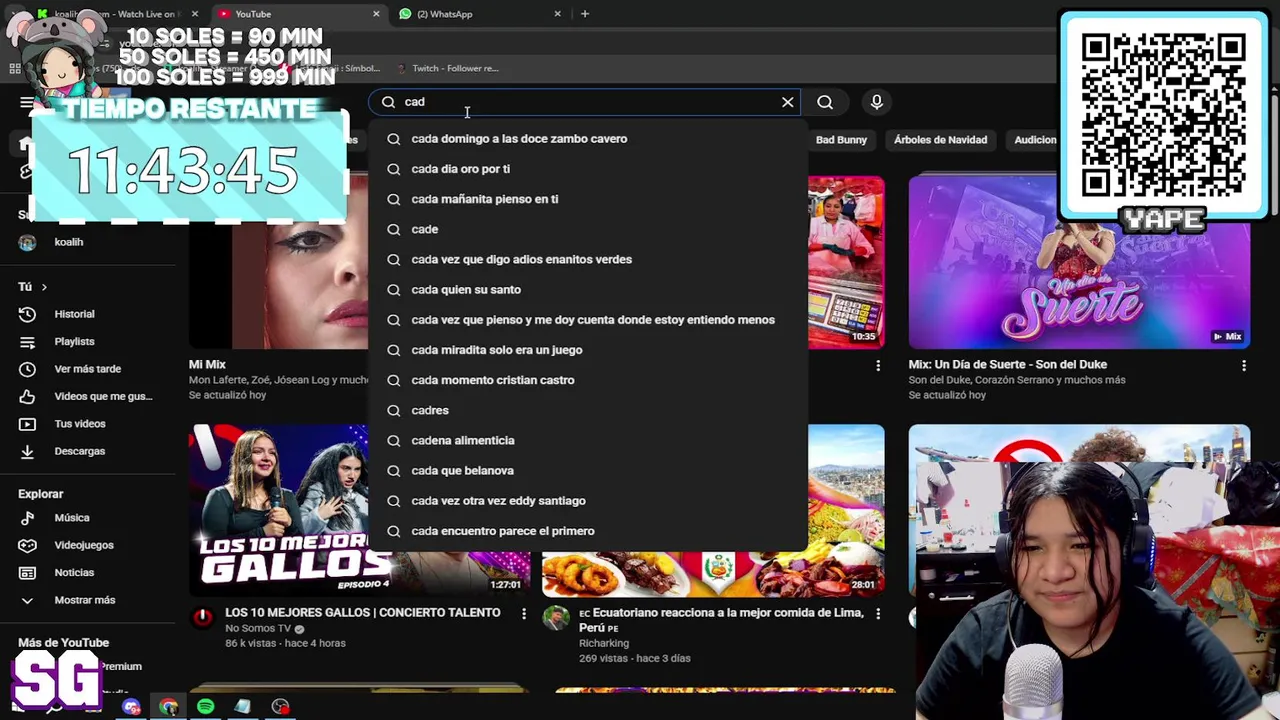This screenshot has width=1280, height=720.
Task: Open the YouTube hamburger guide menu
Action: tap(26, 102)
